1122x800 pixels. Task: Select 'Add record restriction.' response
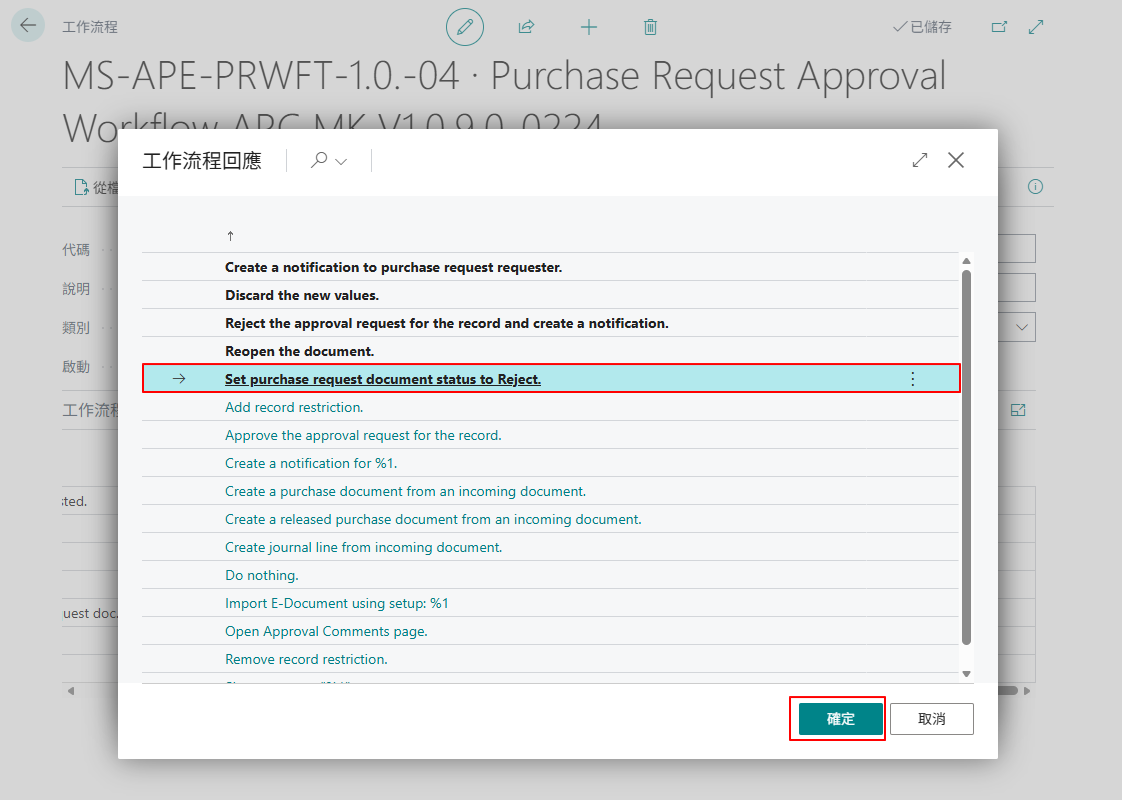pyautogui.click(x=294, y=407)
